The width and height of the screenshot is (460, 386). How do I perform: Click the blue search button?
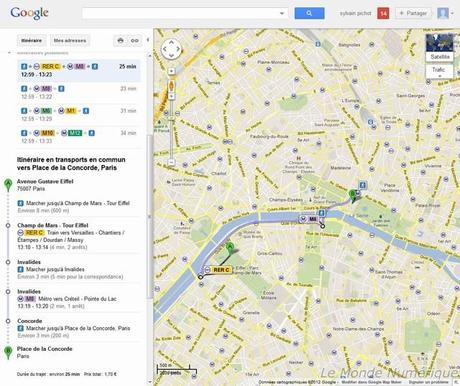[309, 13]
